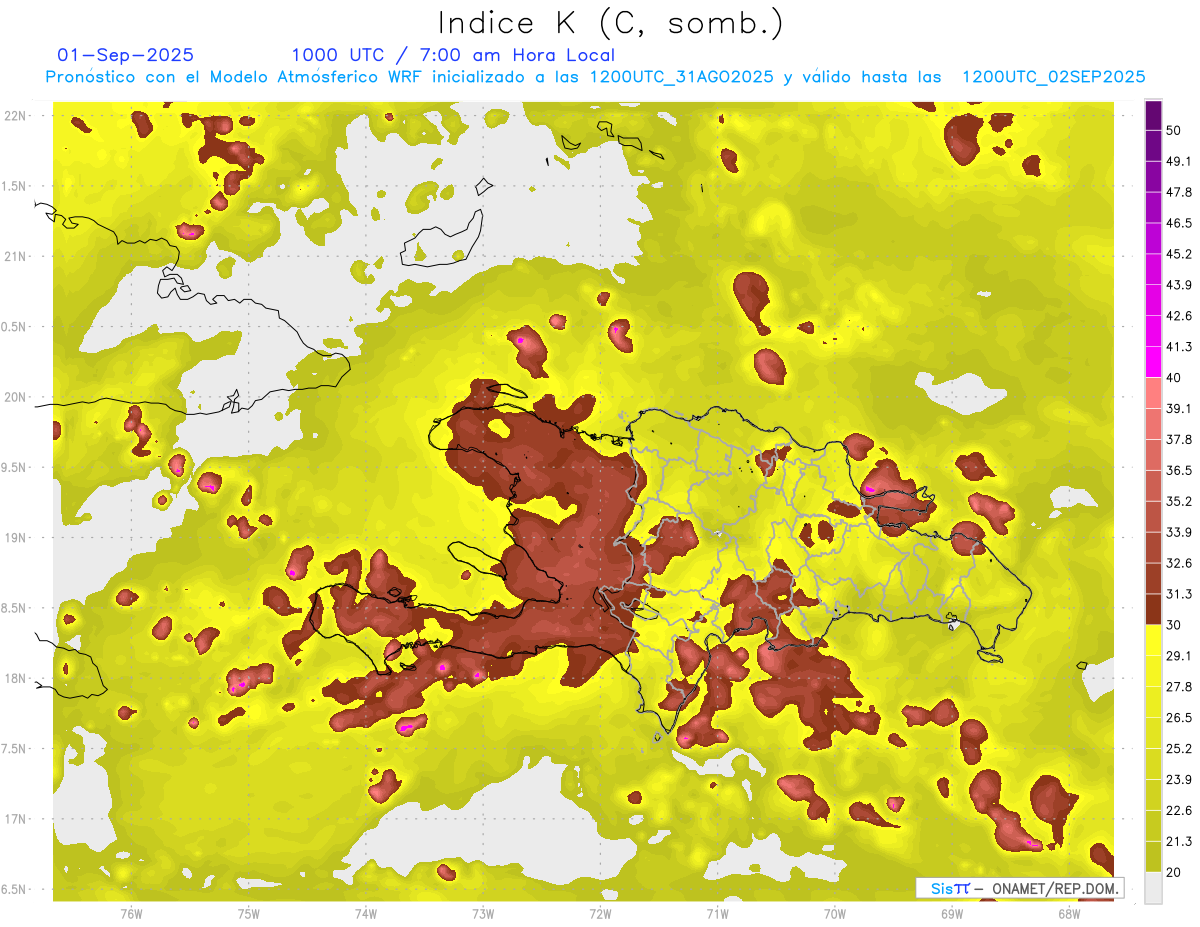The height and width of the screenshot is (927, 1200).
Task: Click longitude axis label "68W"
Action: pyautogui.click(x=1069, y=913)
